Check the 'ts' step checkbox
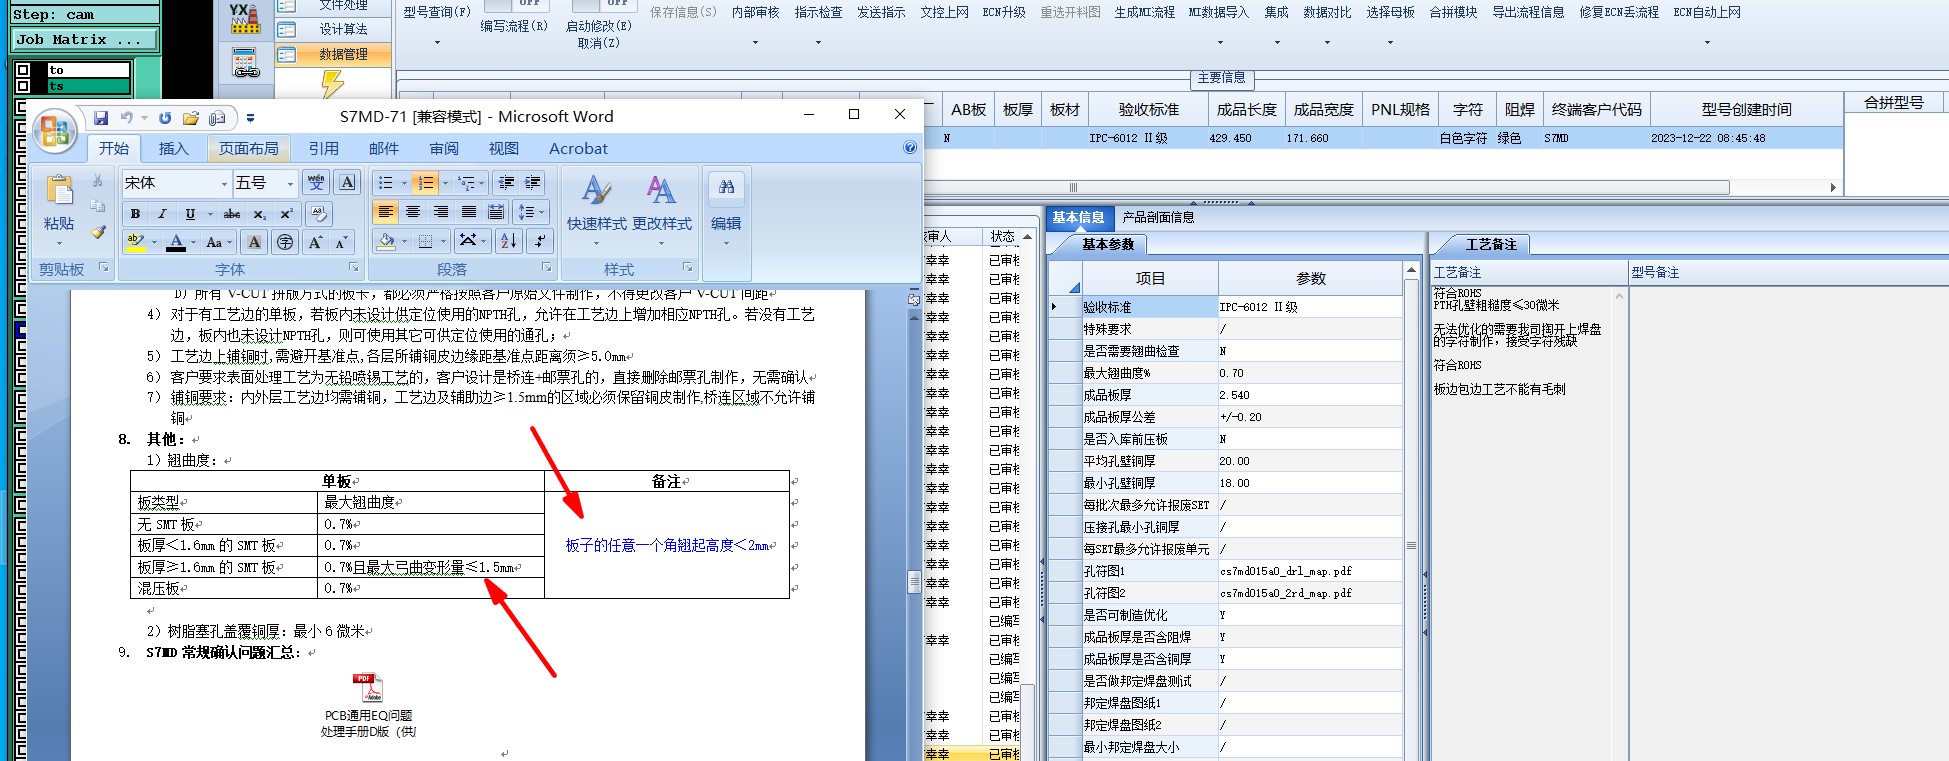Screen dimensions: 1949x761 coord(23,86)
